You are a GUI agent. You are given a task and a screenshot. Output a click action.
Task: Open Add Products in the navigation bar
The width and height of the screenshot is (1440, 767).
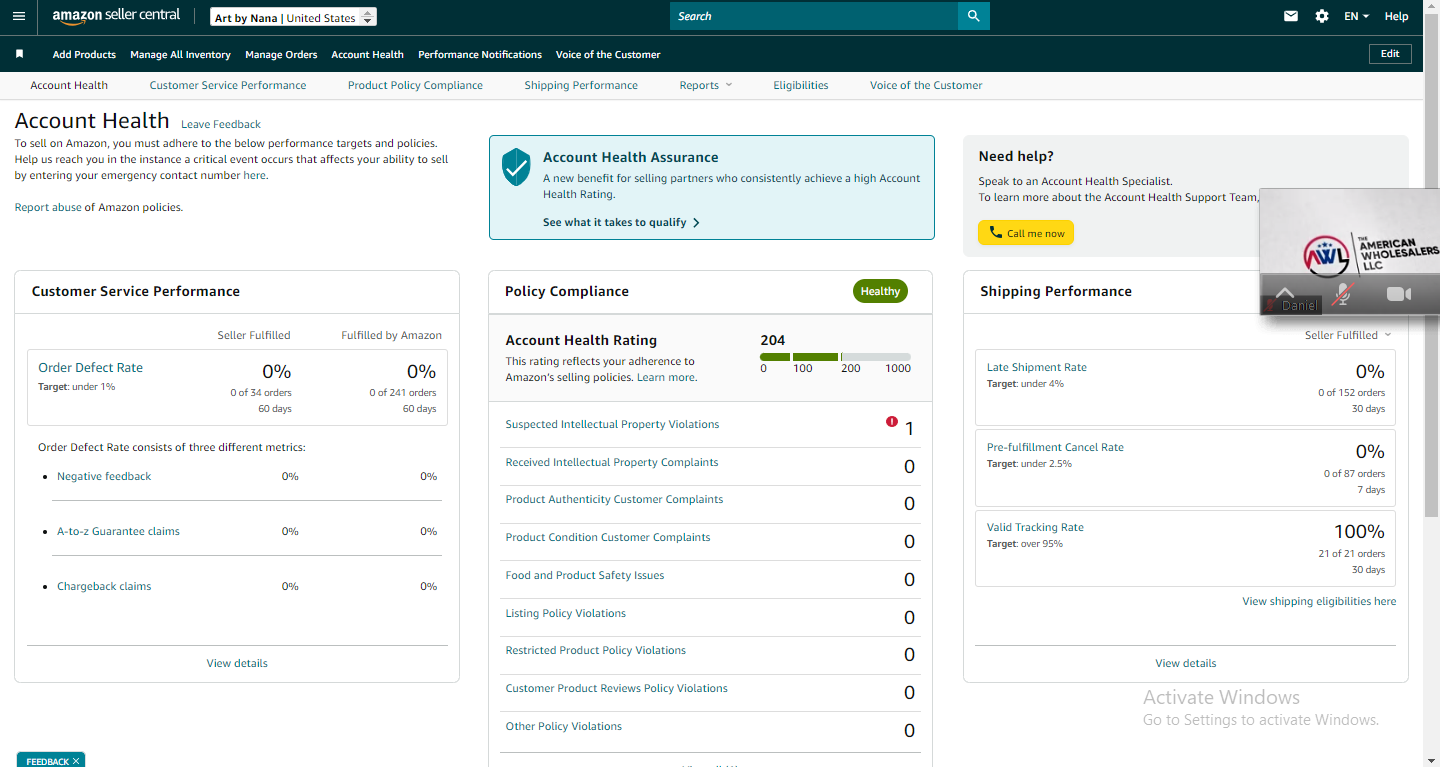(84, 54)
